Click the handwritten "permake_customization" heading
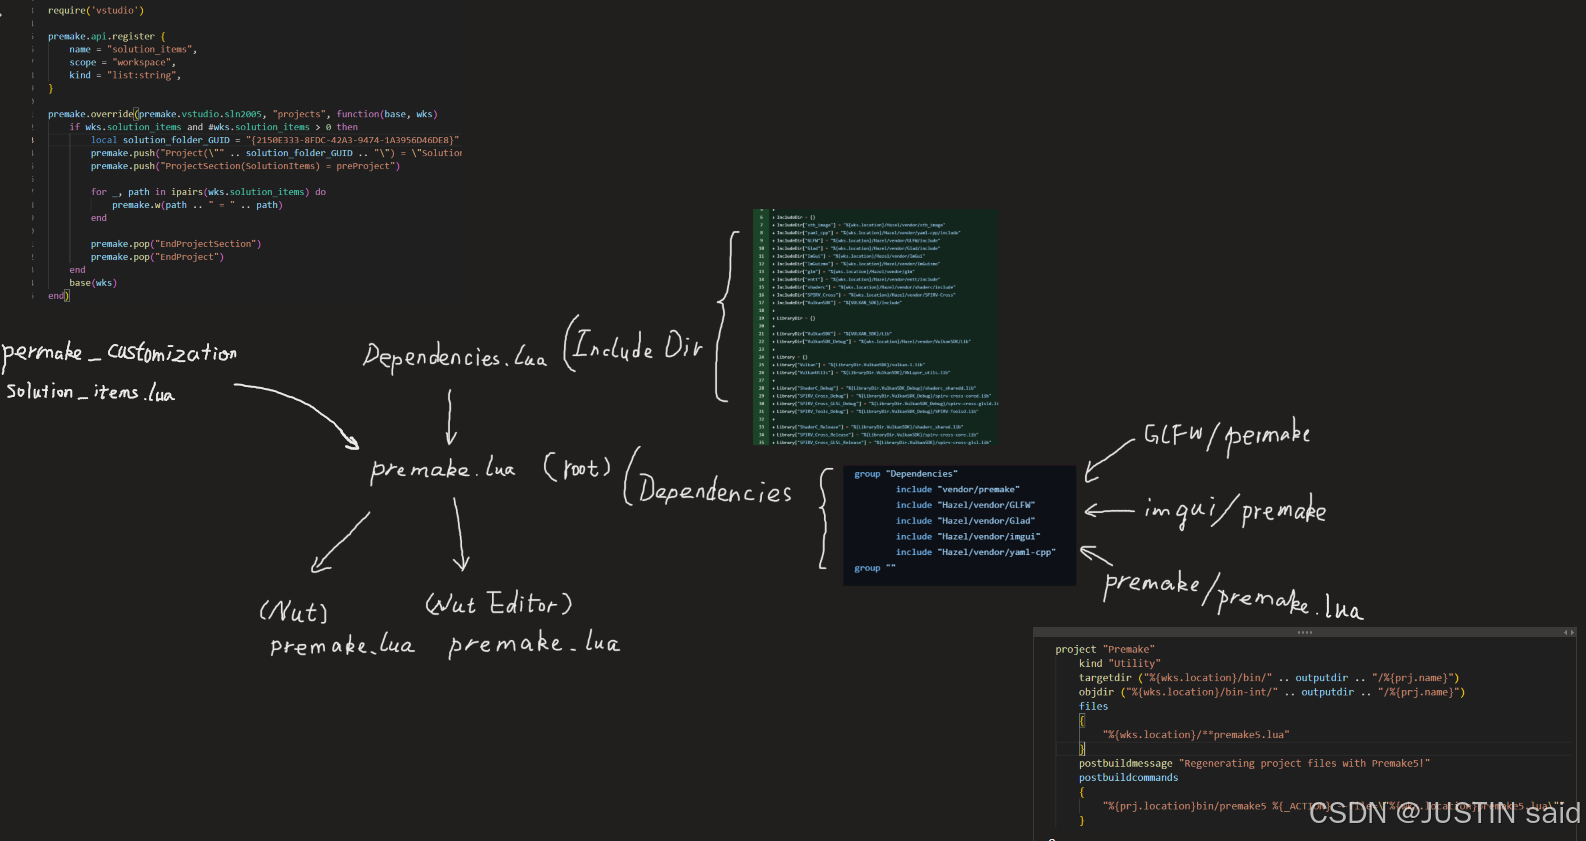Image resolution: width=1586 pixels, height=841 pixels. click(x=119, y=352)
